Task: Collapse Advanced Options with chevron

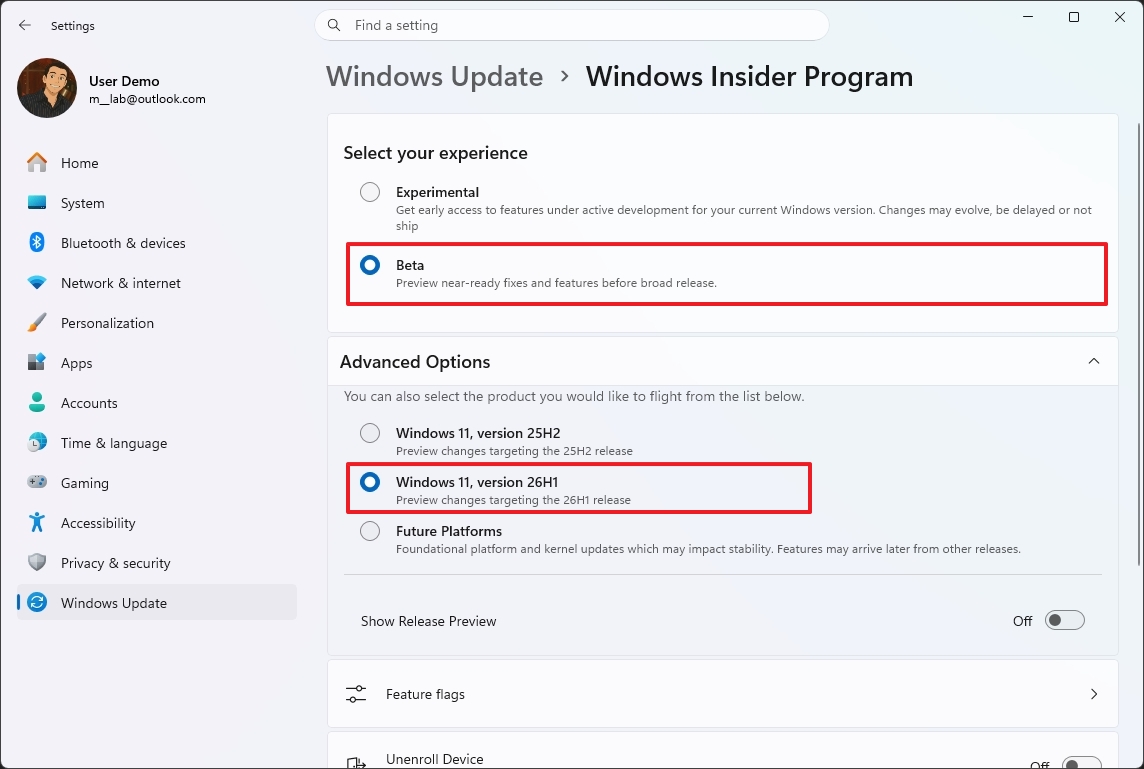Action: [1094, 361]
